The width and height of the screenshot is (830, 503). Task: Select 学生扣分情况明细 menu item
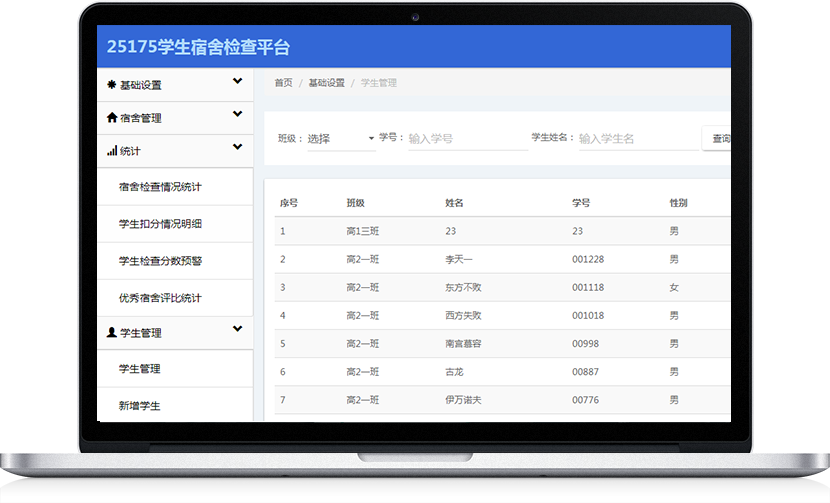pyautogui.click(x=160, y=224)
